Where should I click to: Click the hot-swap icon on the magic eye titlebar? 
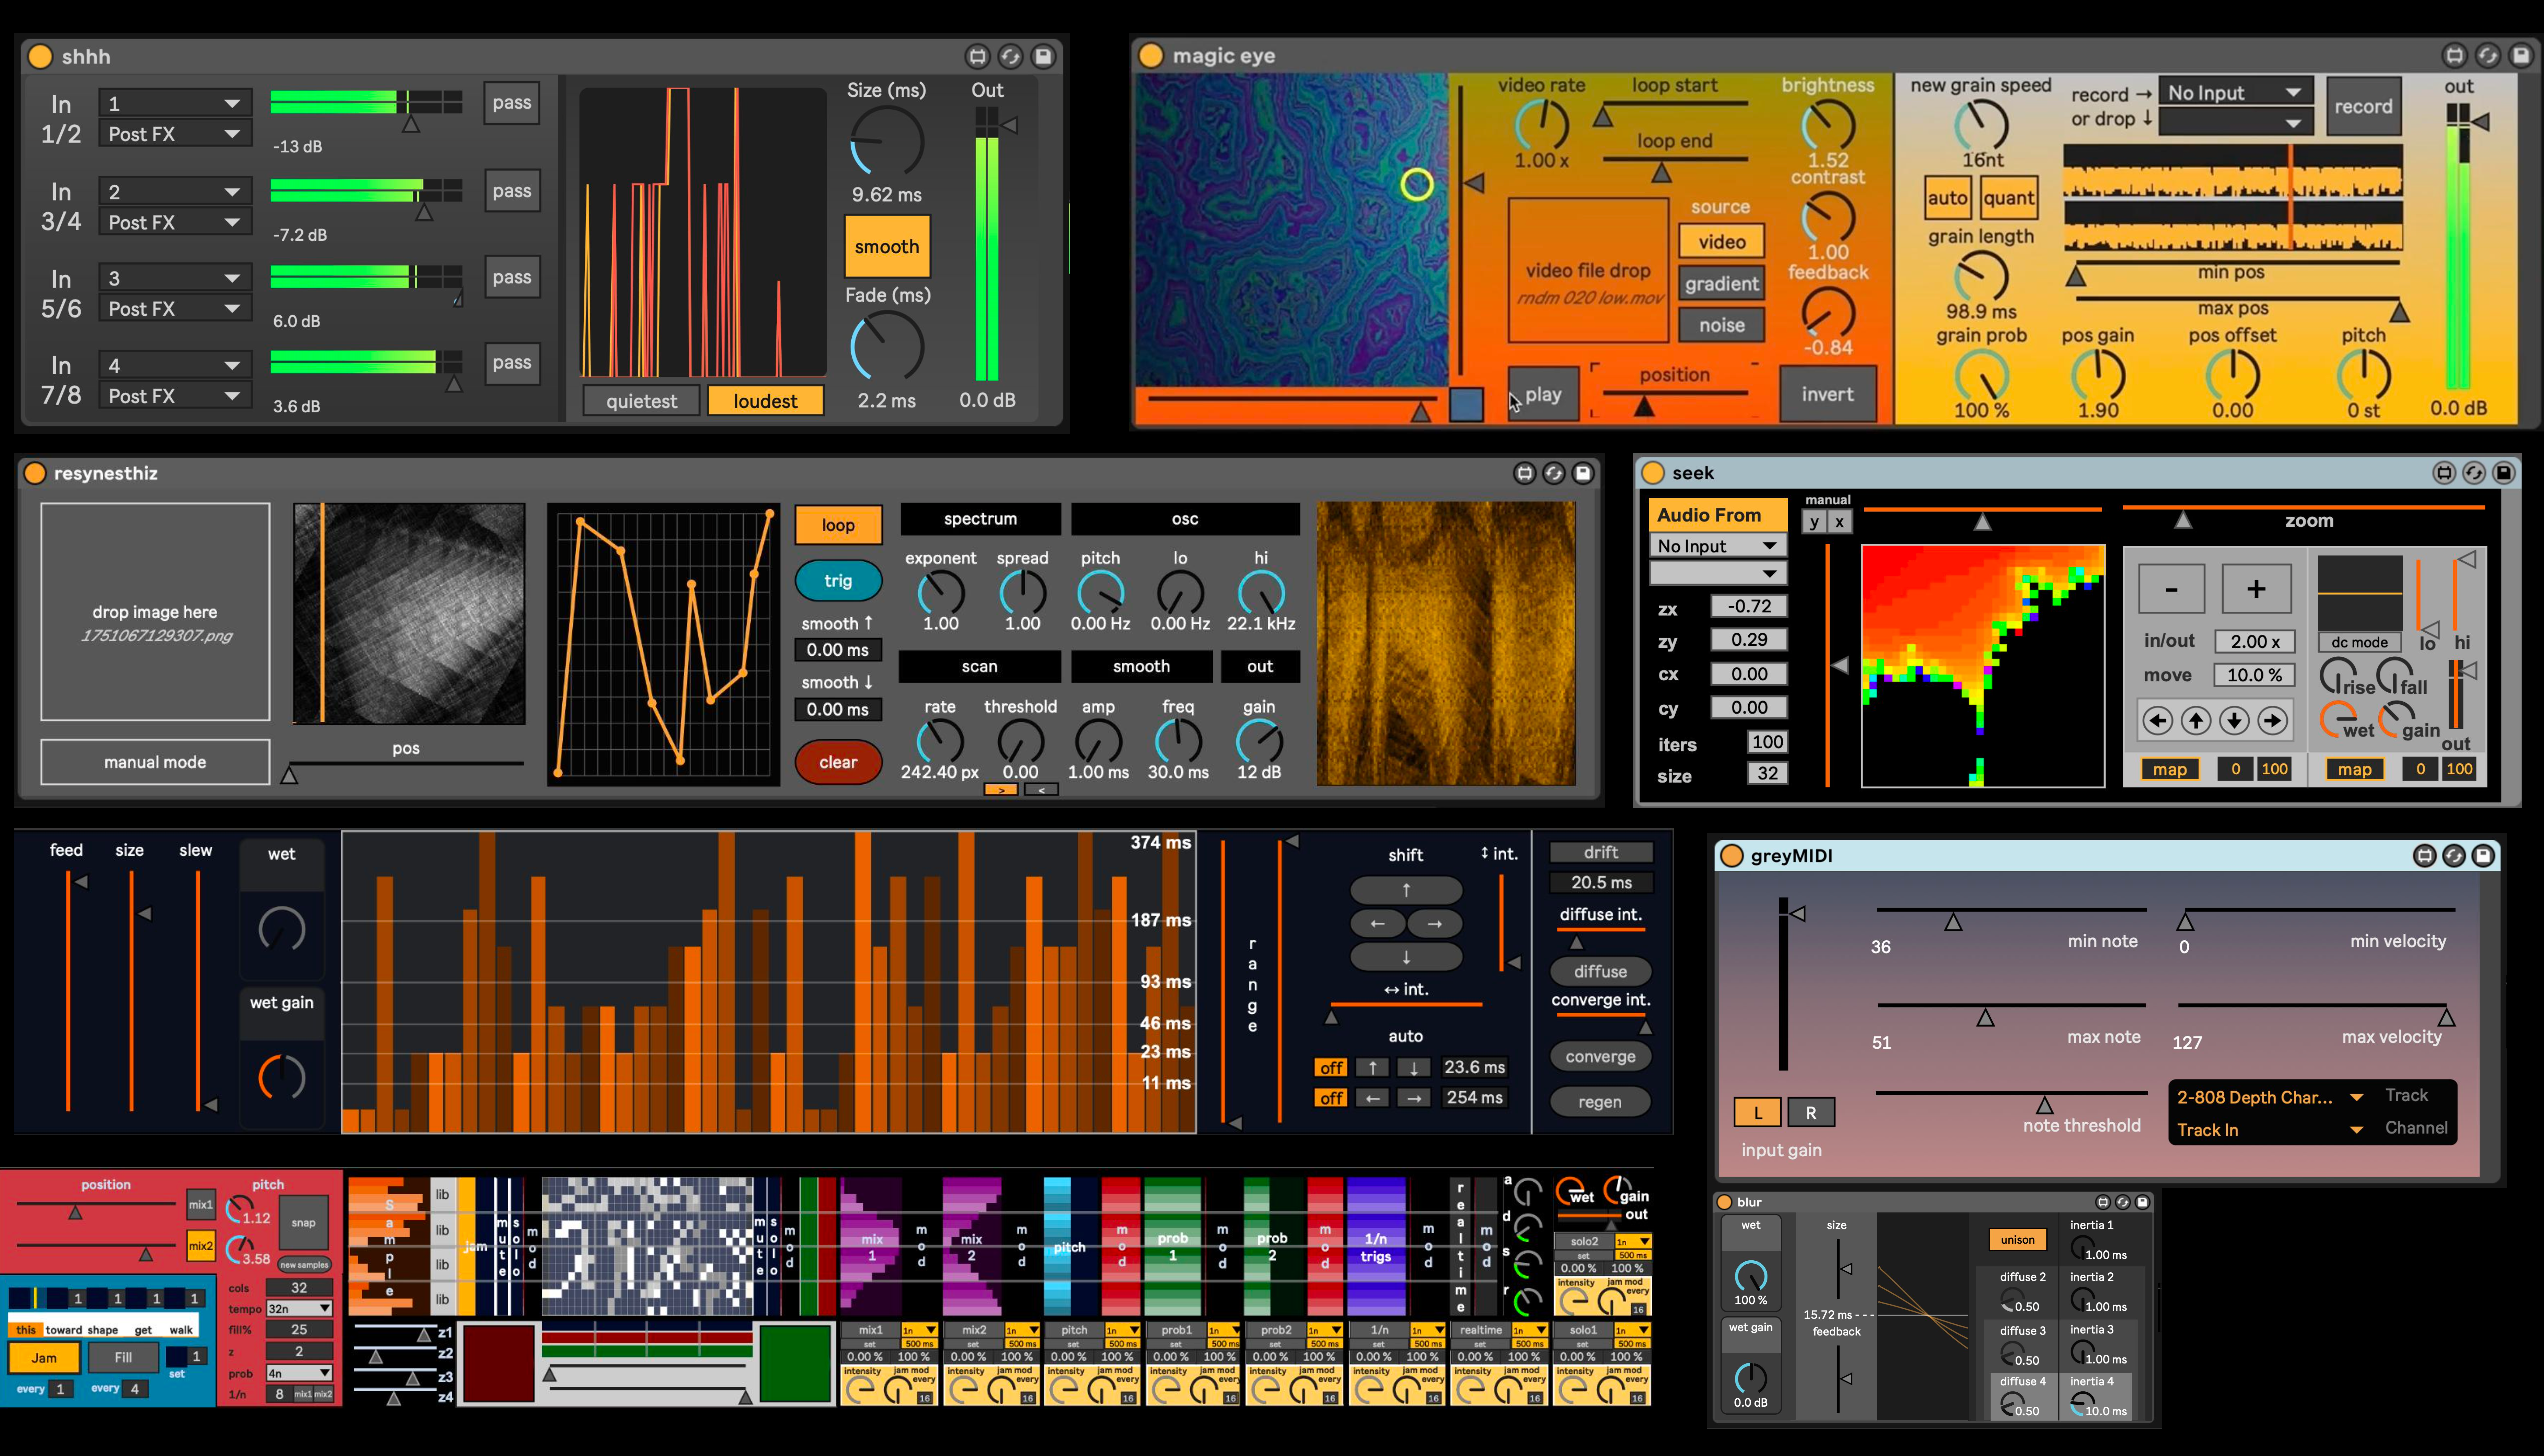[2488, 57]
